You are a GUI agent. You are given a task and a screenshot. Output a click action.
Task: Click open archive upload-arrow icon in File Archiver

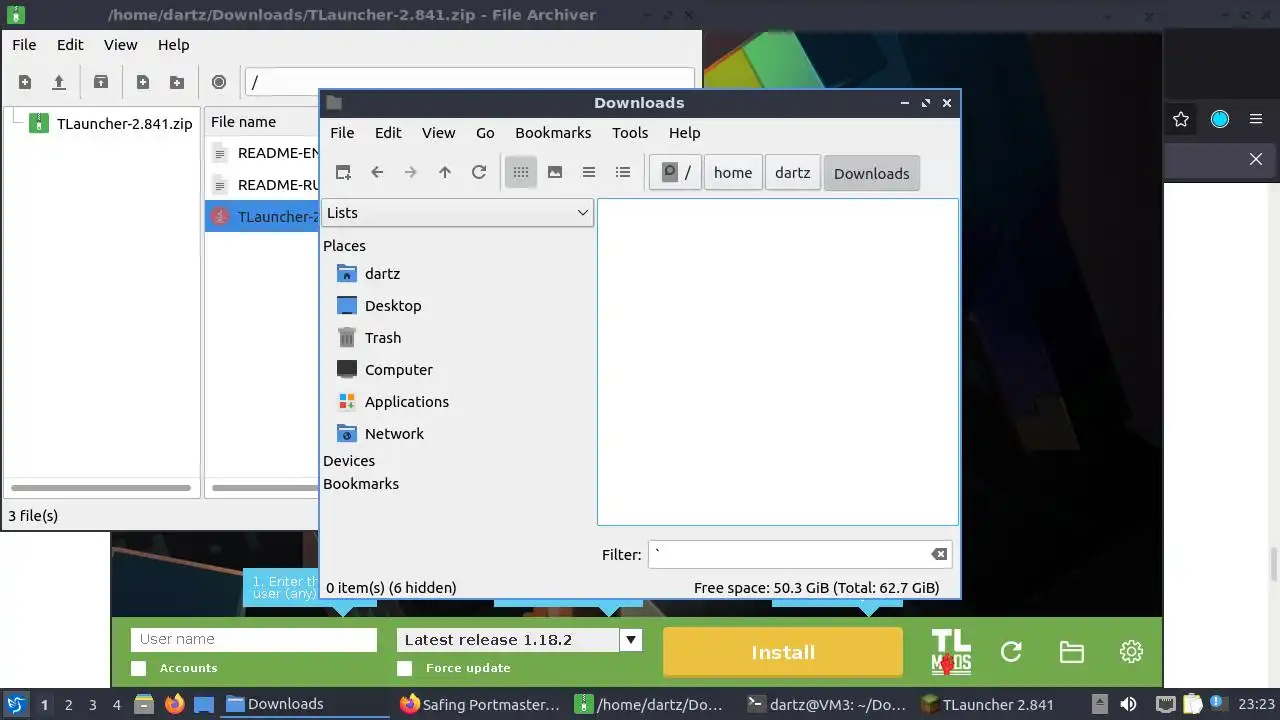[x=59, y=82]
